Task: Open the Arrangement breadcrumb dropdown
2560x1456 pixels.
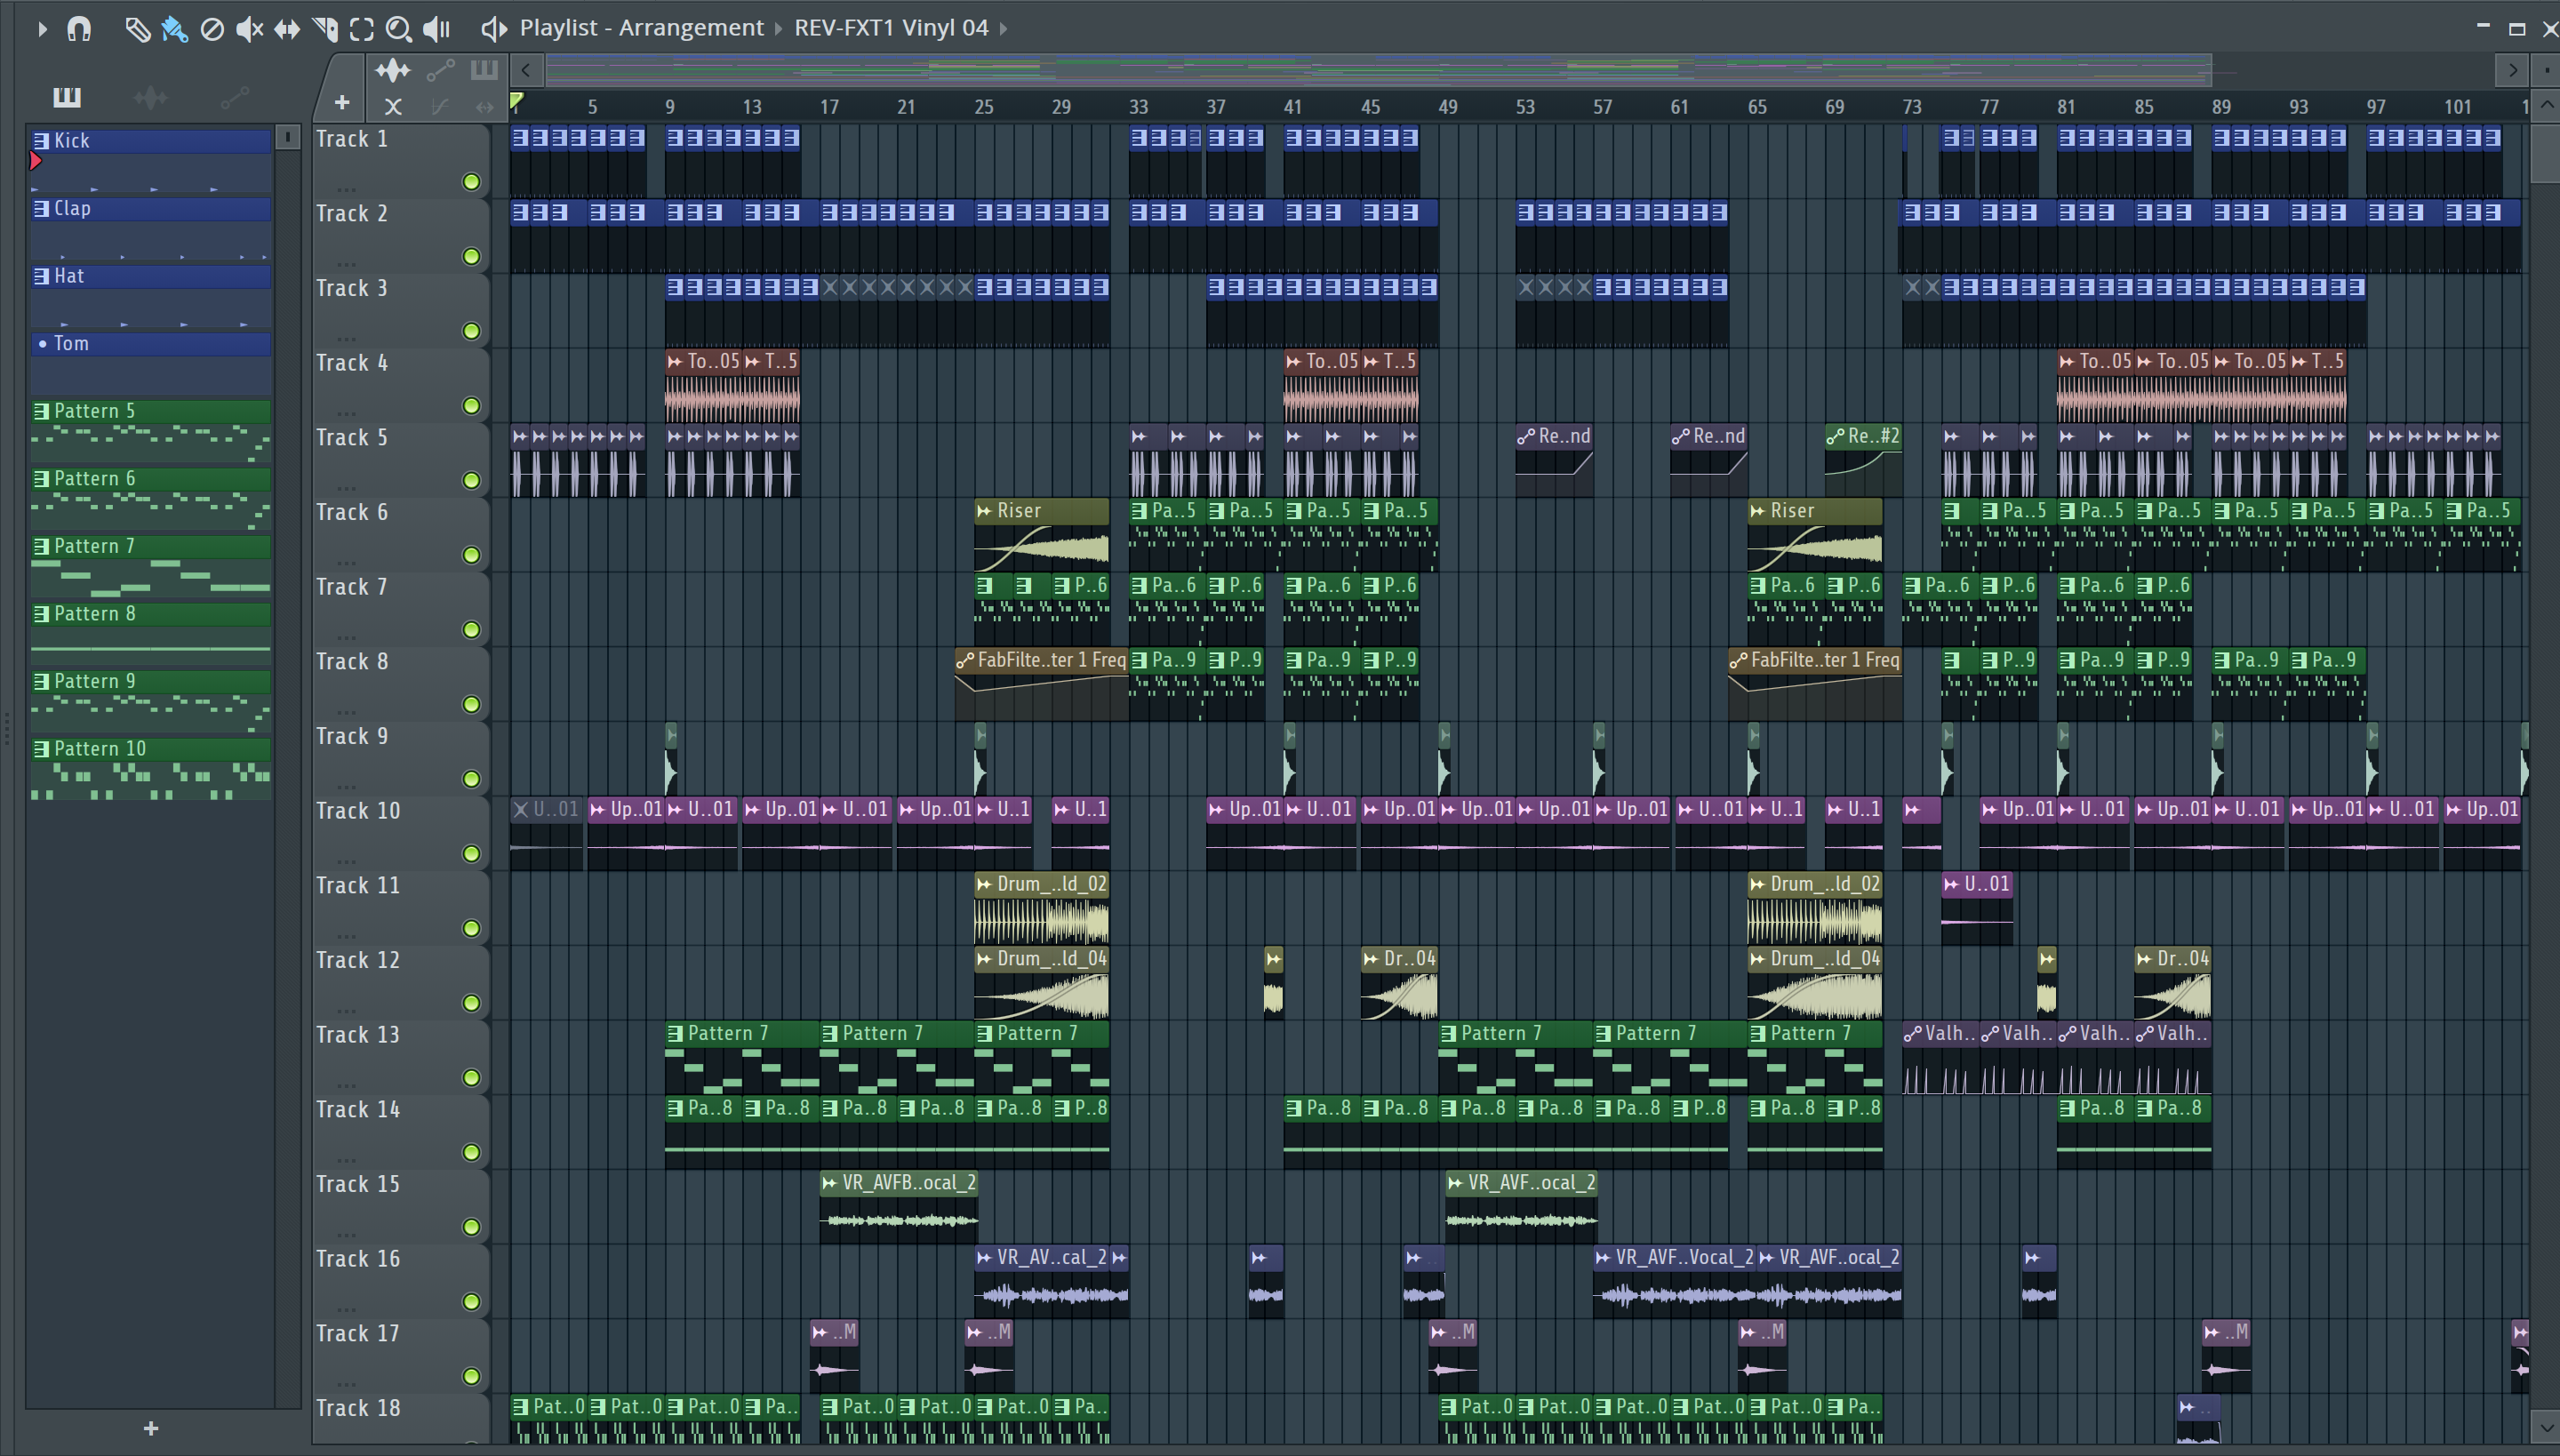Action: [x=778, y=29]
